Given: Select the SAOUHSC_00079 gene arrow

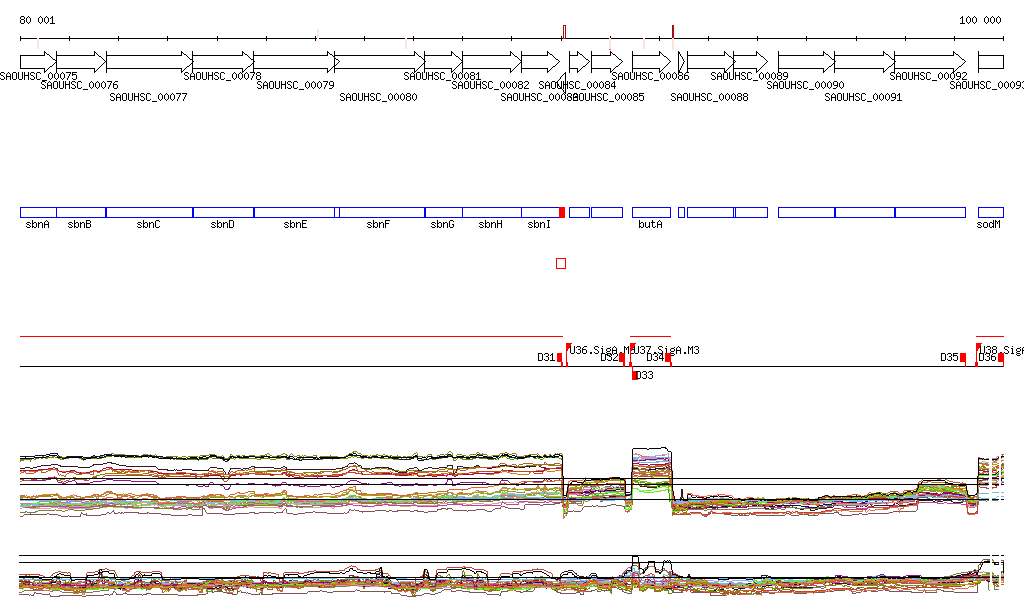Looking at the screenshot, I should point(295,63).
